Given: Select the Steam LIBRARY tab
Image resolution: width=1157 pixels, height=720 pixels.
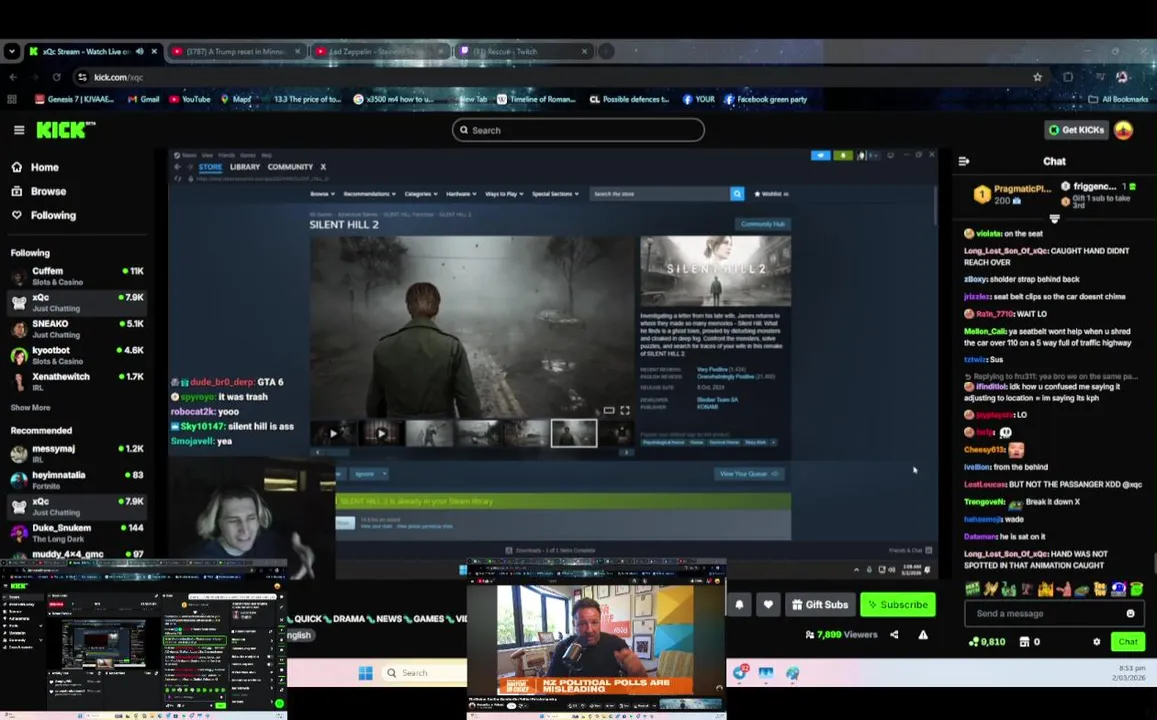Looking at the screenshot, I should 245,167.
